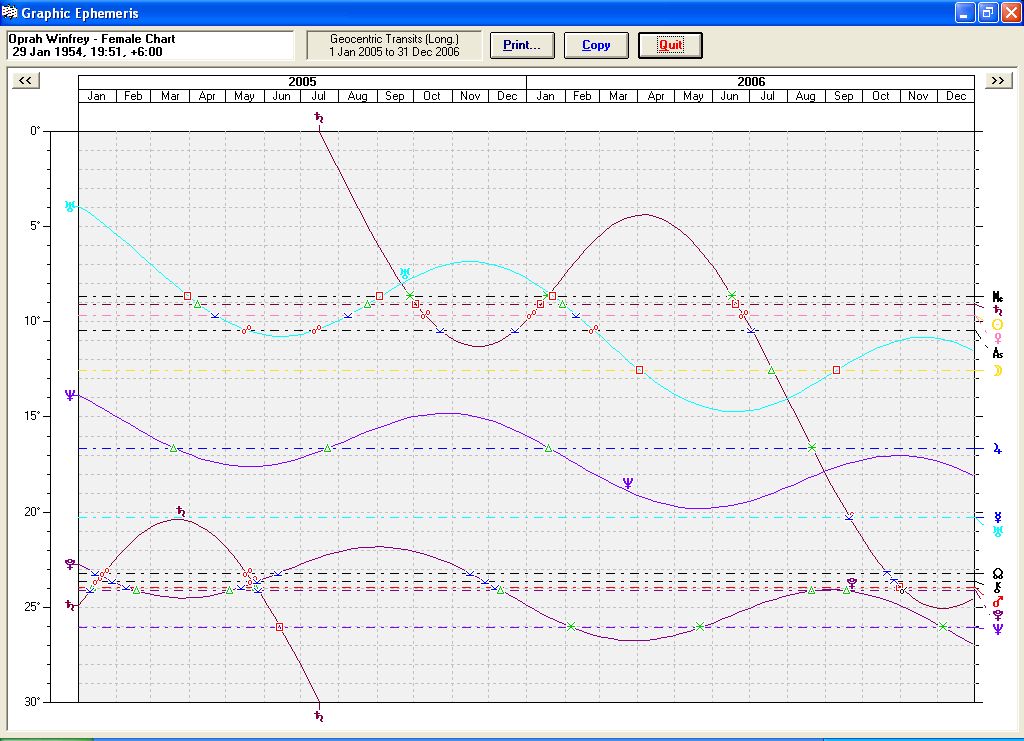The height and width of the screenshot is (741, 1024).
Task: Click the Oprah Winfrey chart info field
Action: (x=150, y=45)
